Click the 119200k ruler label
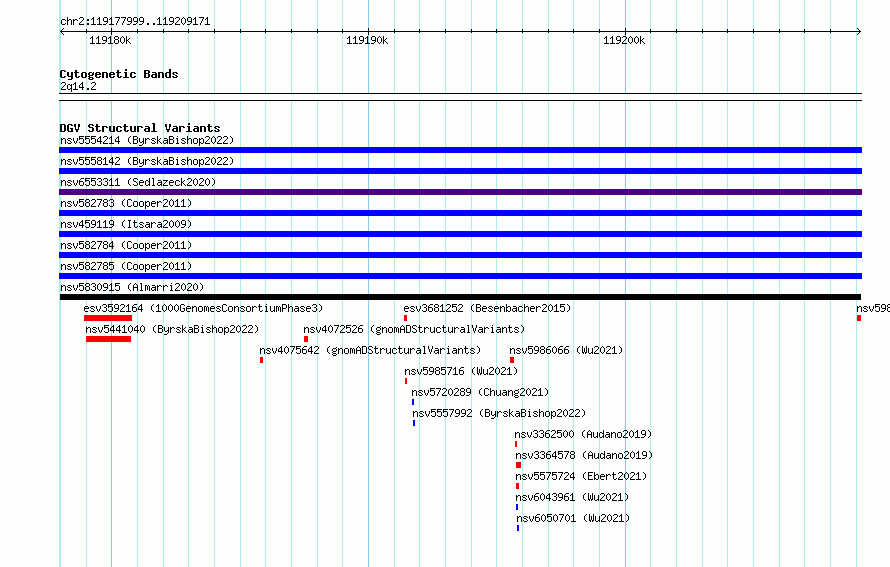This screenshot has width=890, height=567. tap(624, 40)
